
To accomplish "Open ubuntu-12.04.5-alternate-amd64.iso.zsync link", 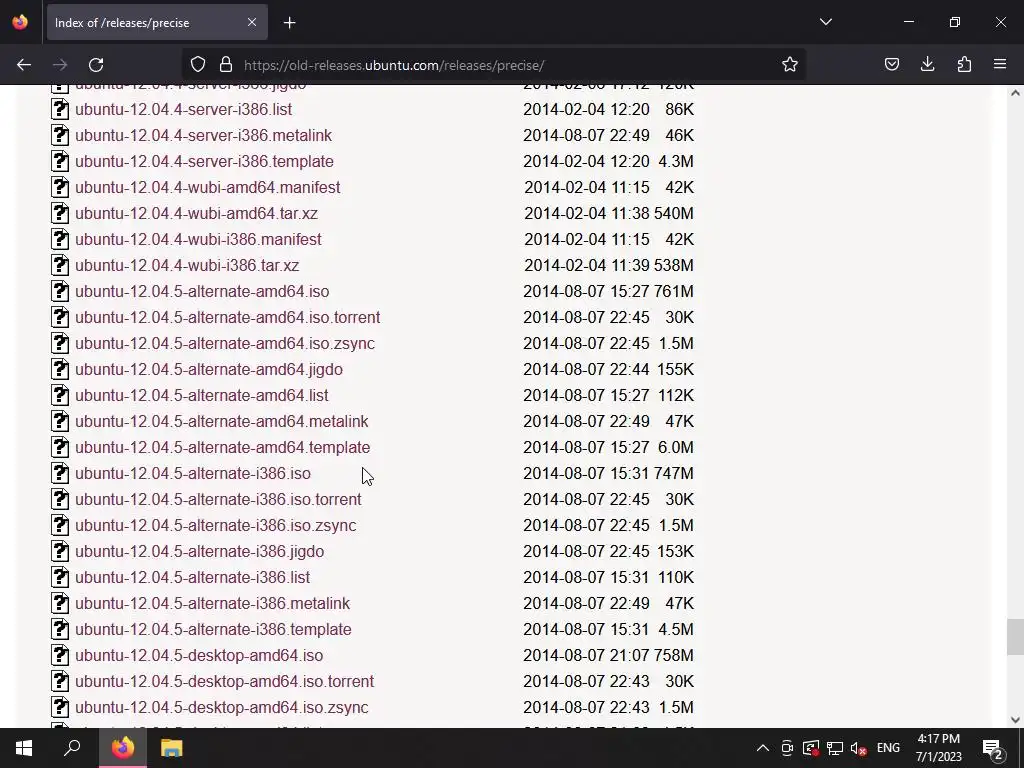I will point(225,344).
